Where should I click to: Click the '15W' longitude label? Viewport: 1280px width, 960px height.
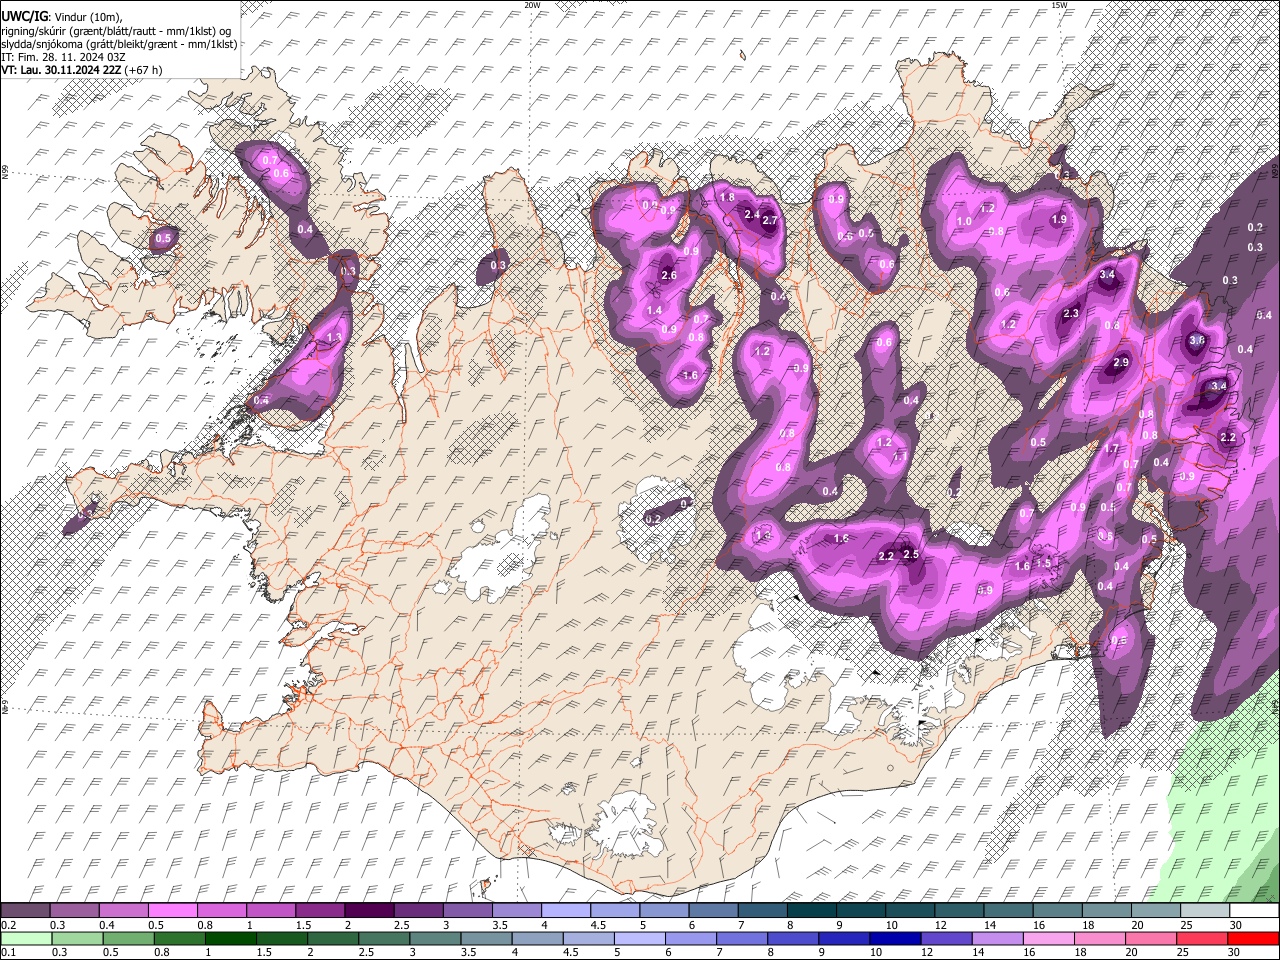[1058, 5]
